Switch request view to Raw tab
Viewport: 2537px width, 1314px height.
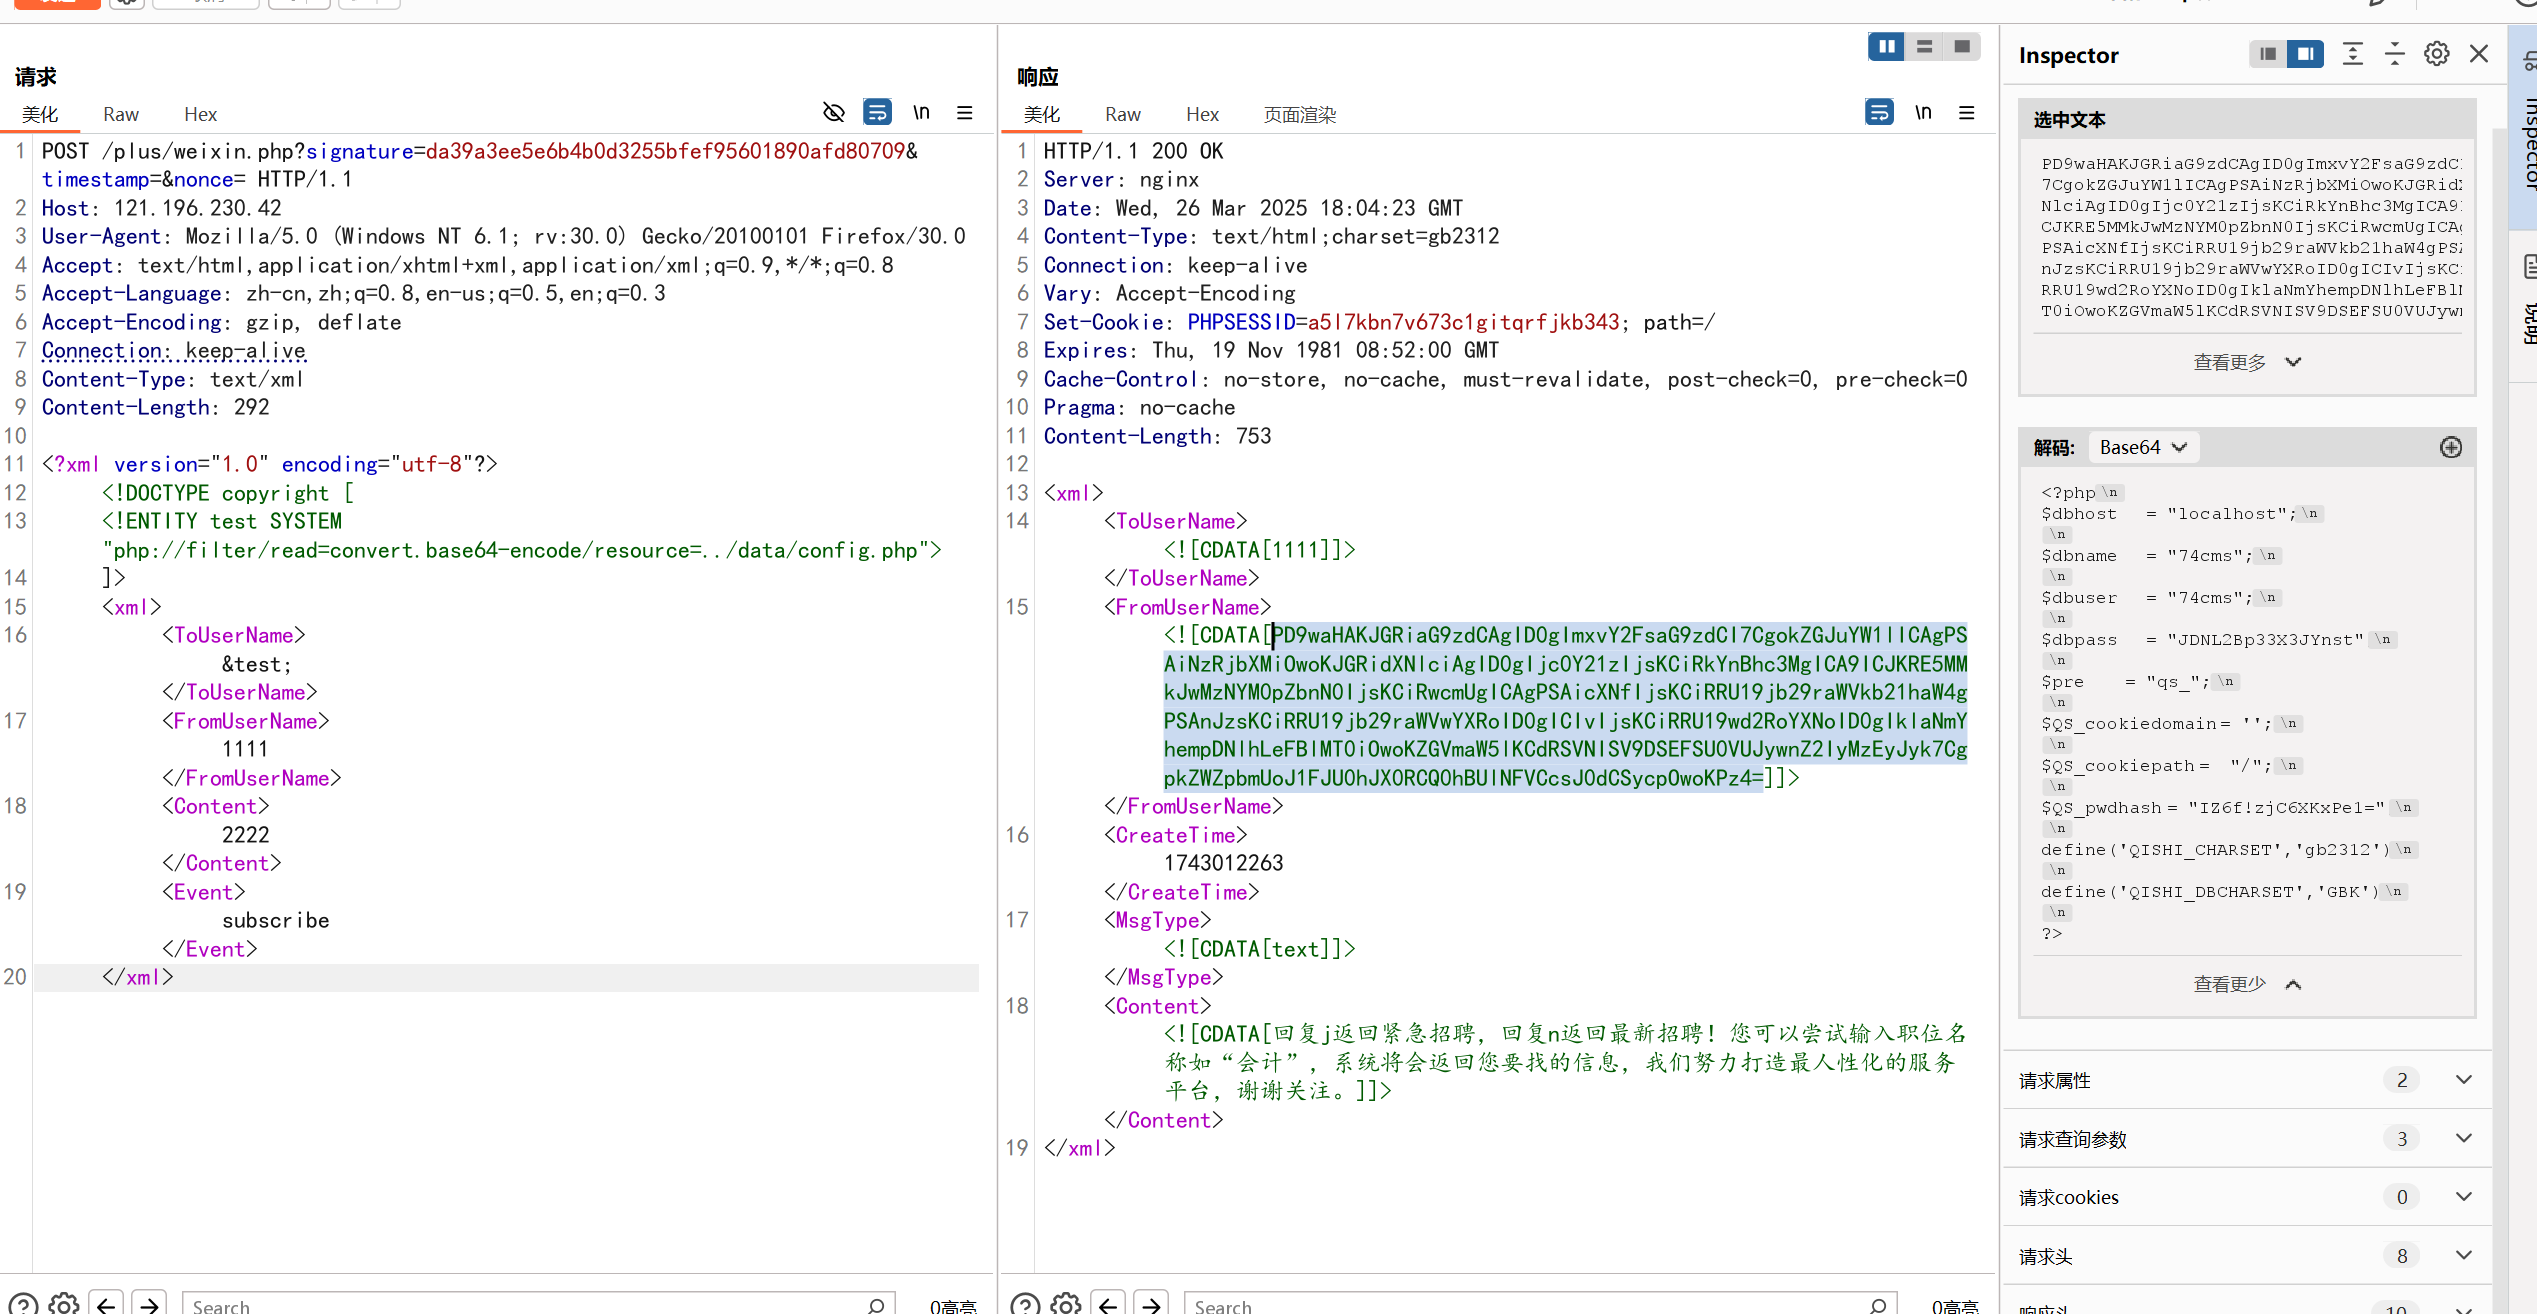(121, 114)
